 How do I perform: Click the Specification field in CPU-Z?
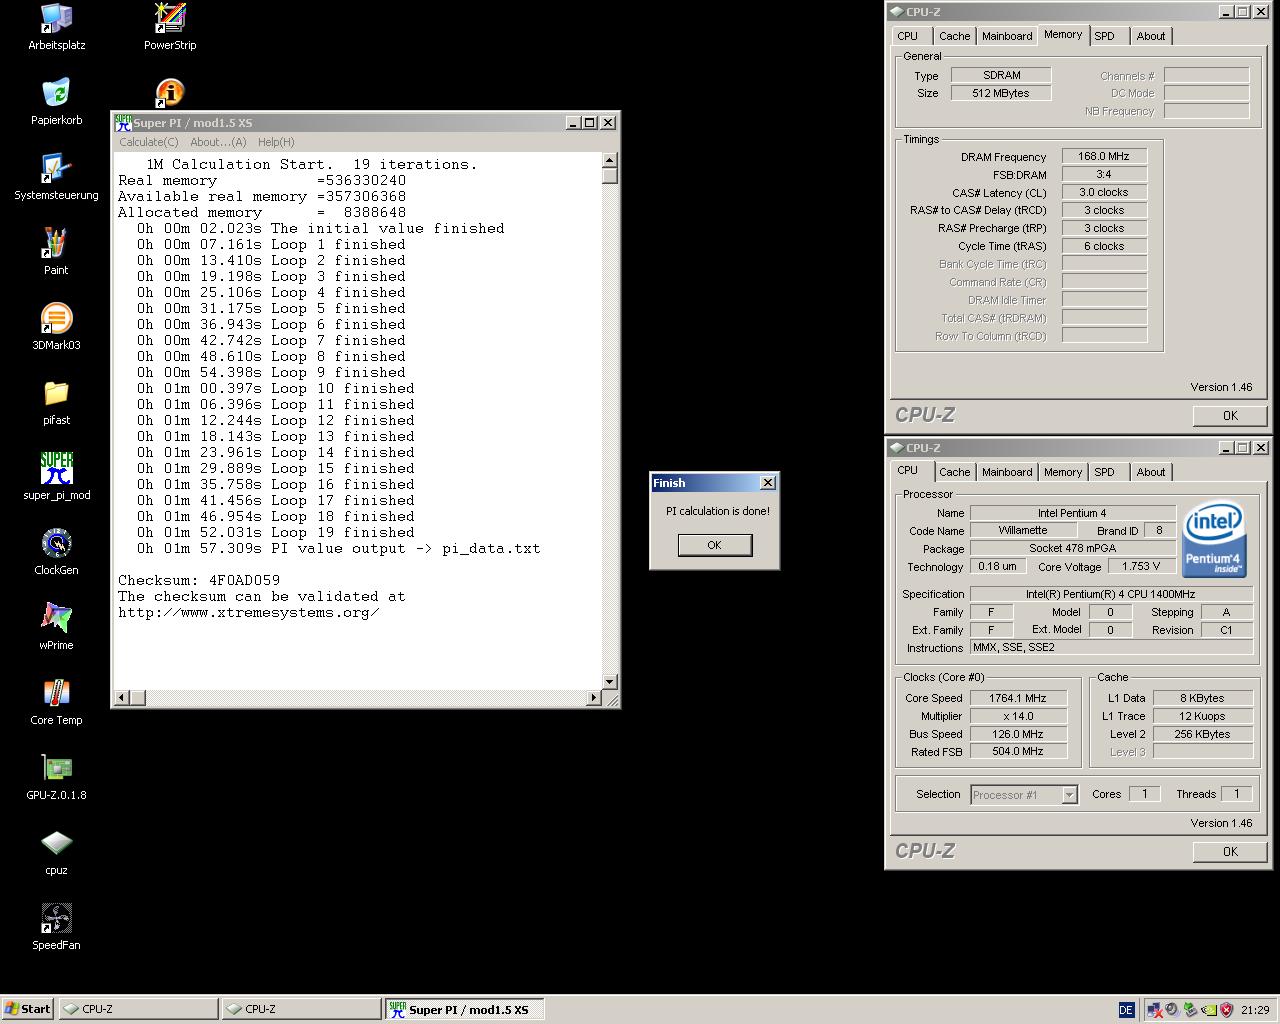click(x=1110, y=594)
